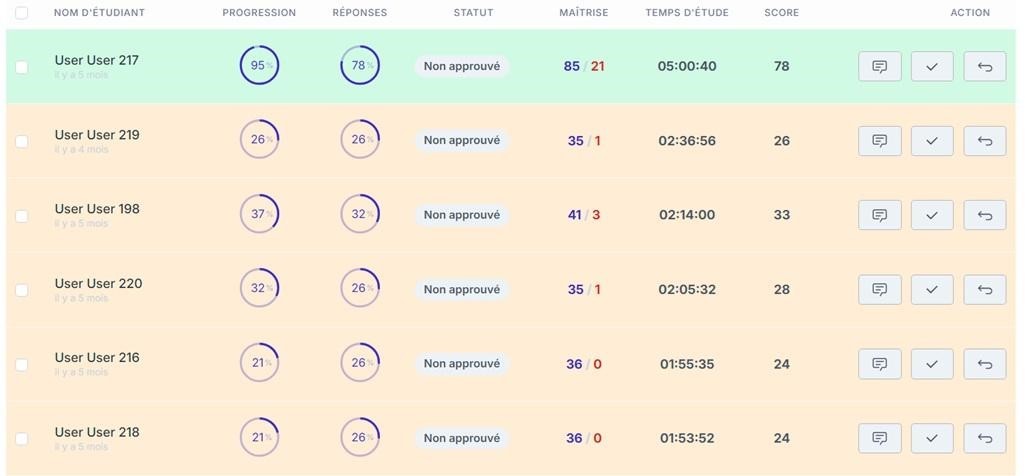Select checkbox for User User 198
This screenshot has width=1025, height=476.
click(x=22, y=216)
